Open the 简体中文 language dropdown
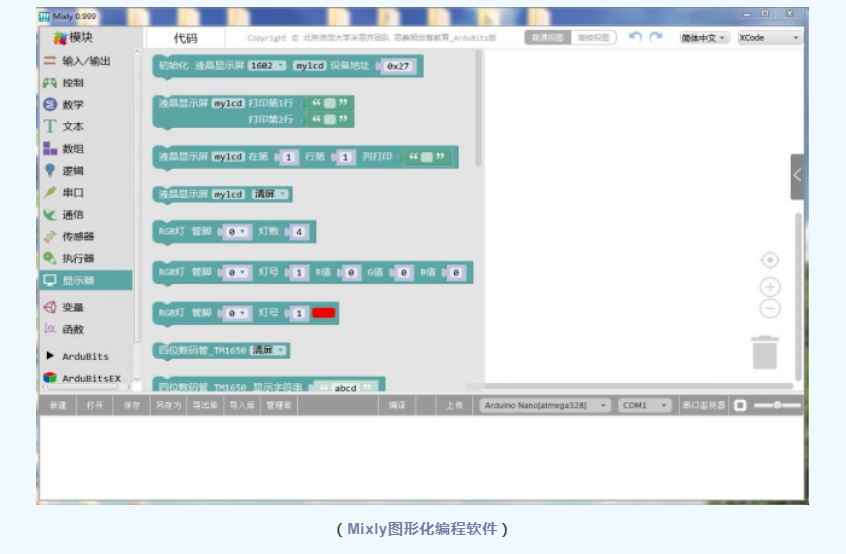 (x=705, y=38)
